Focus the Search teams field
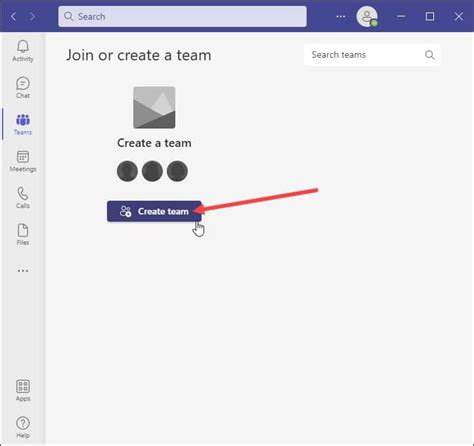The height and width of the screenshot is (446, 474). 372,55
